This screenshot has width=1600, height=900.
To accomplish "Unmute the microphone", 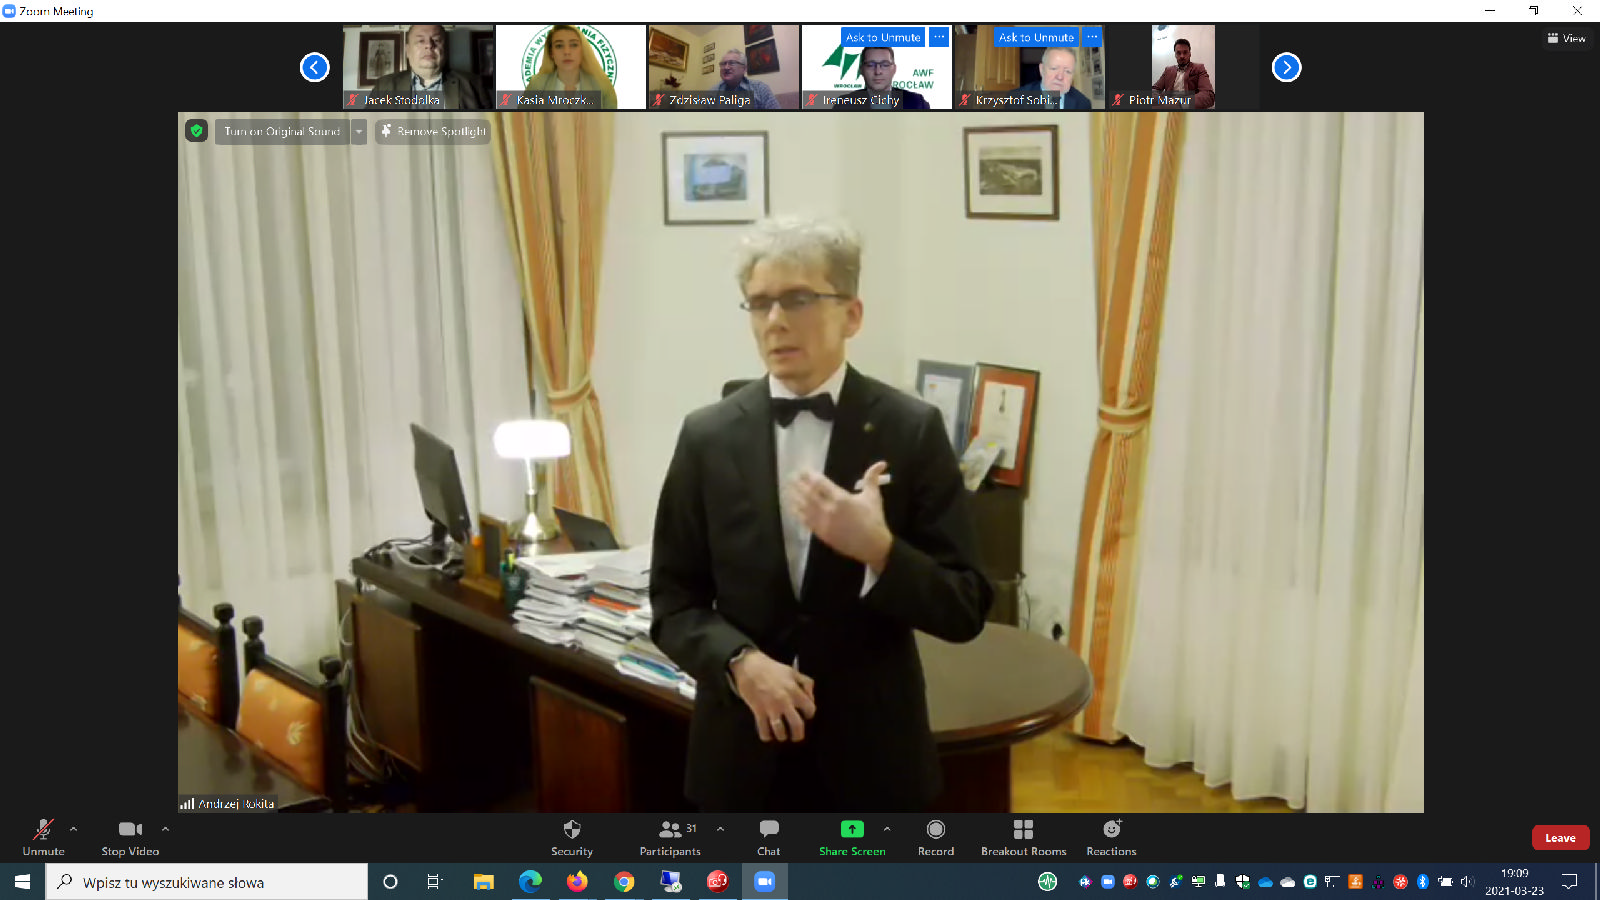I will coord(43,837).
